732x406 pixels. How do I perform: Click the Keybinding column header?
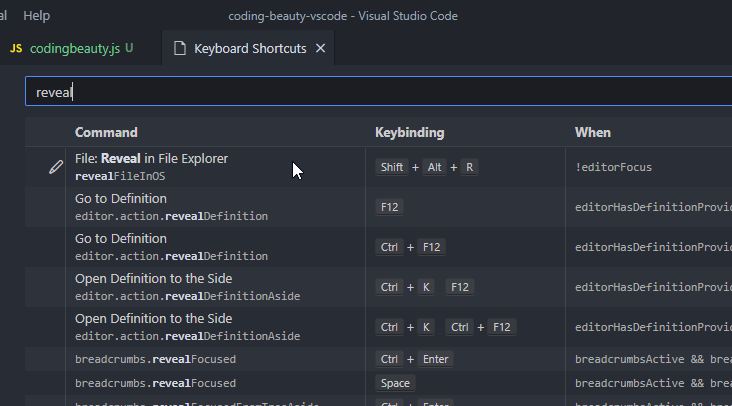coord(409,132)
